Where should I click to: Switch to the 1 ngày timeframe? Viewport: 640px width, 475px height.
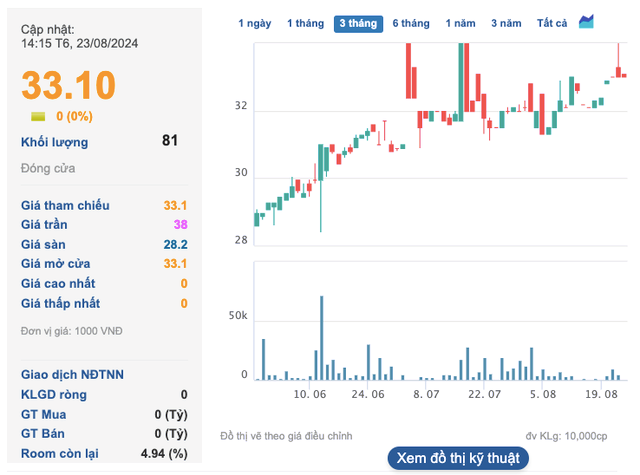254,23
